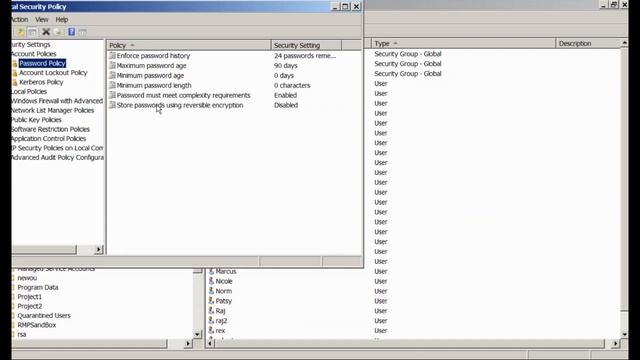Sort by the Type column header in the background window
This screenshot has height=360, width=640.
(x=463, y=43)
